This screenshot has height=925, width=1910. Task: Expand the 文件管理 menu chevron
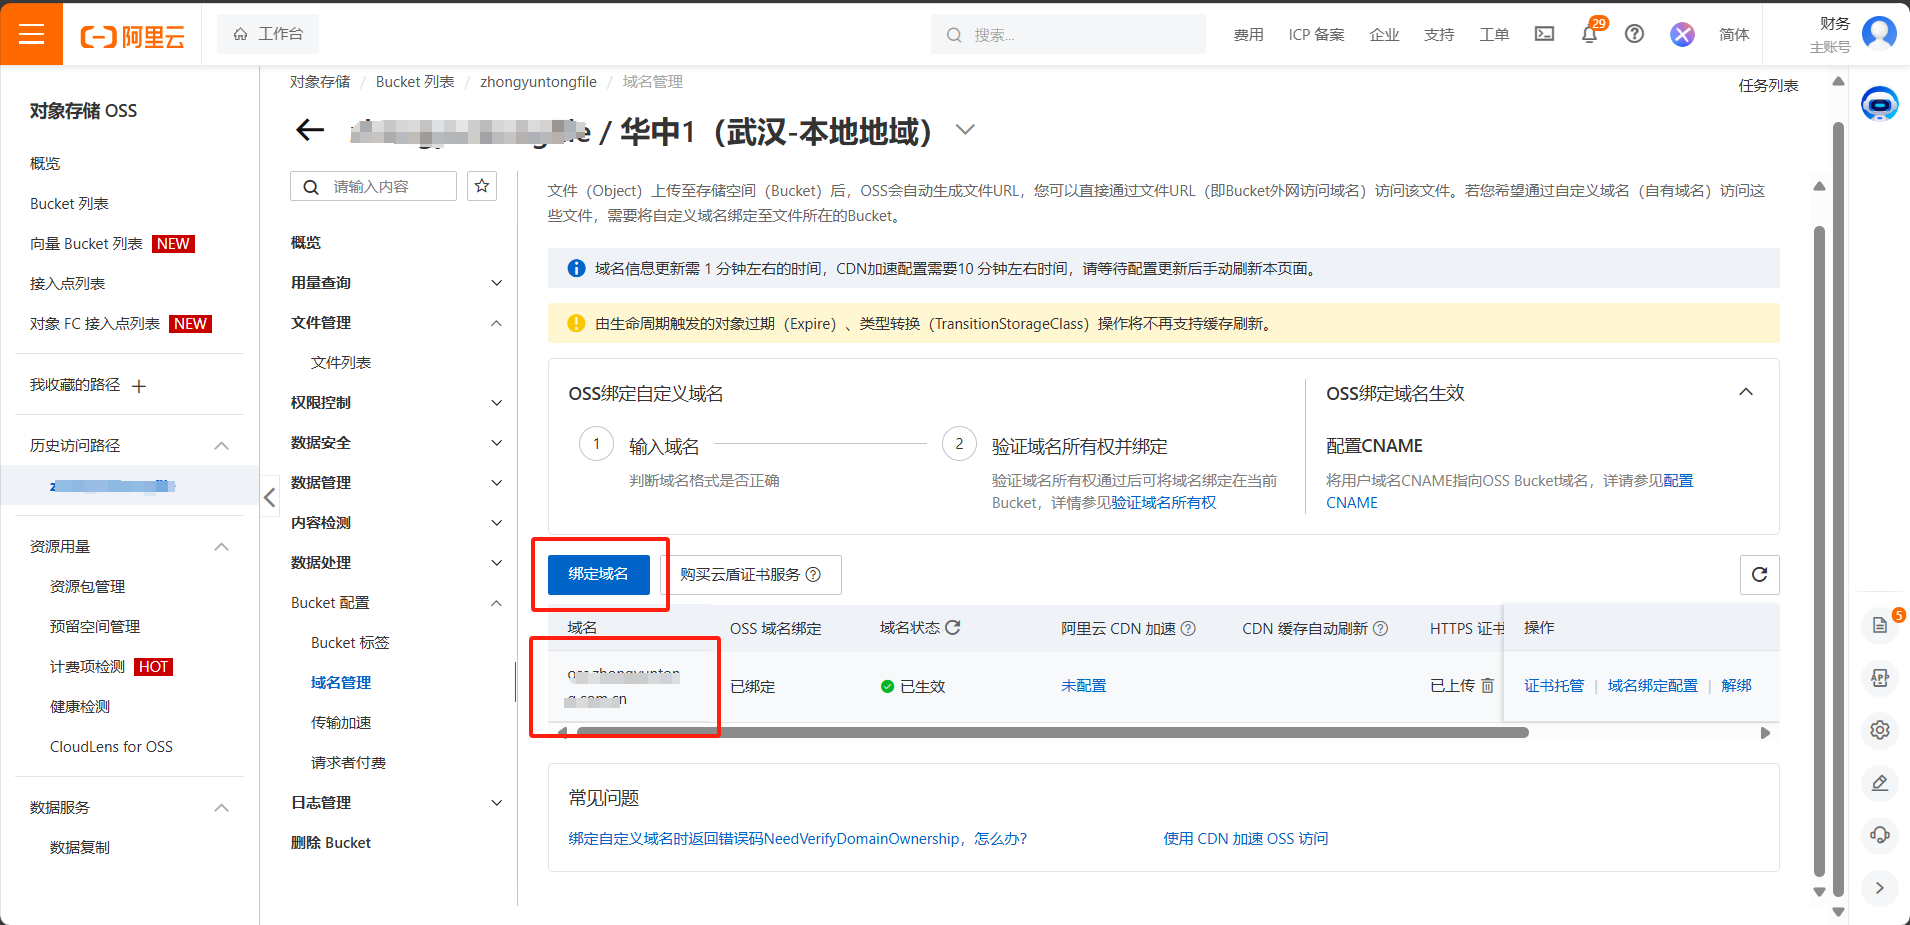tap(497, 322)
